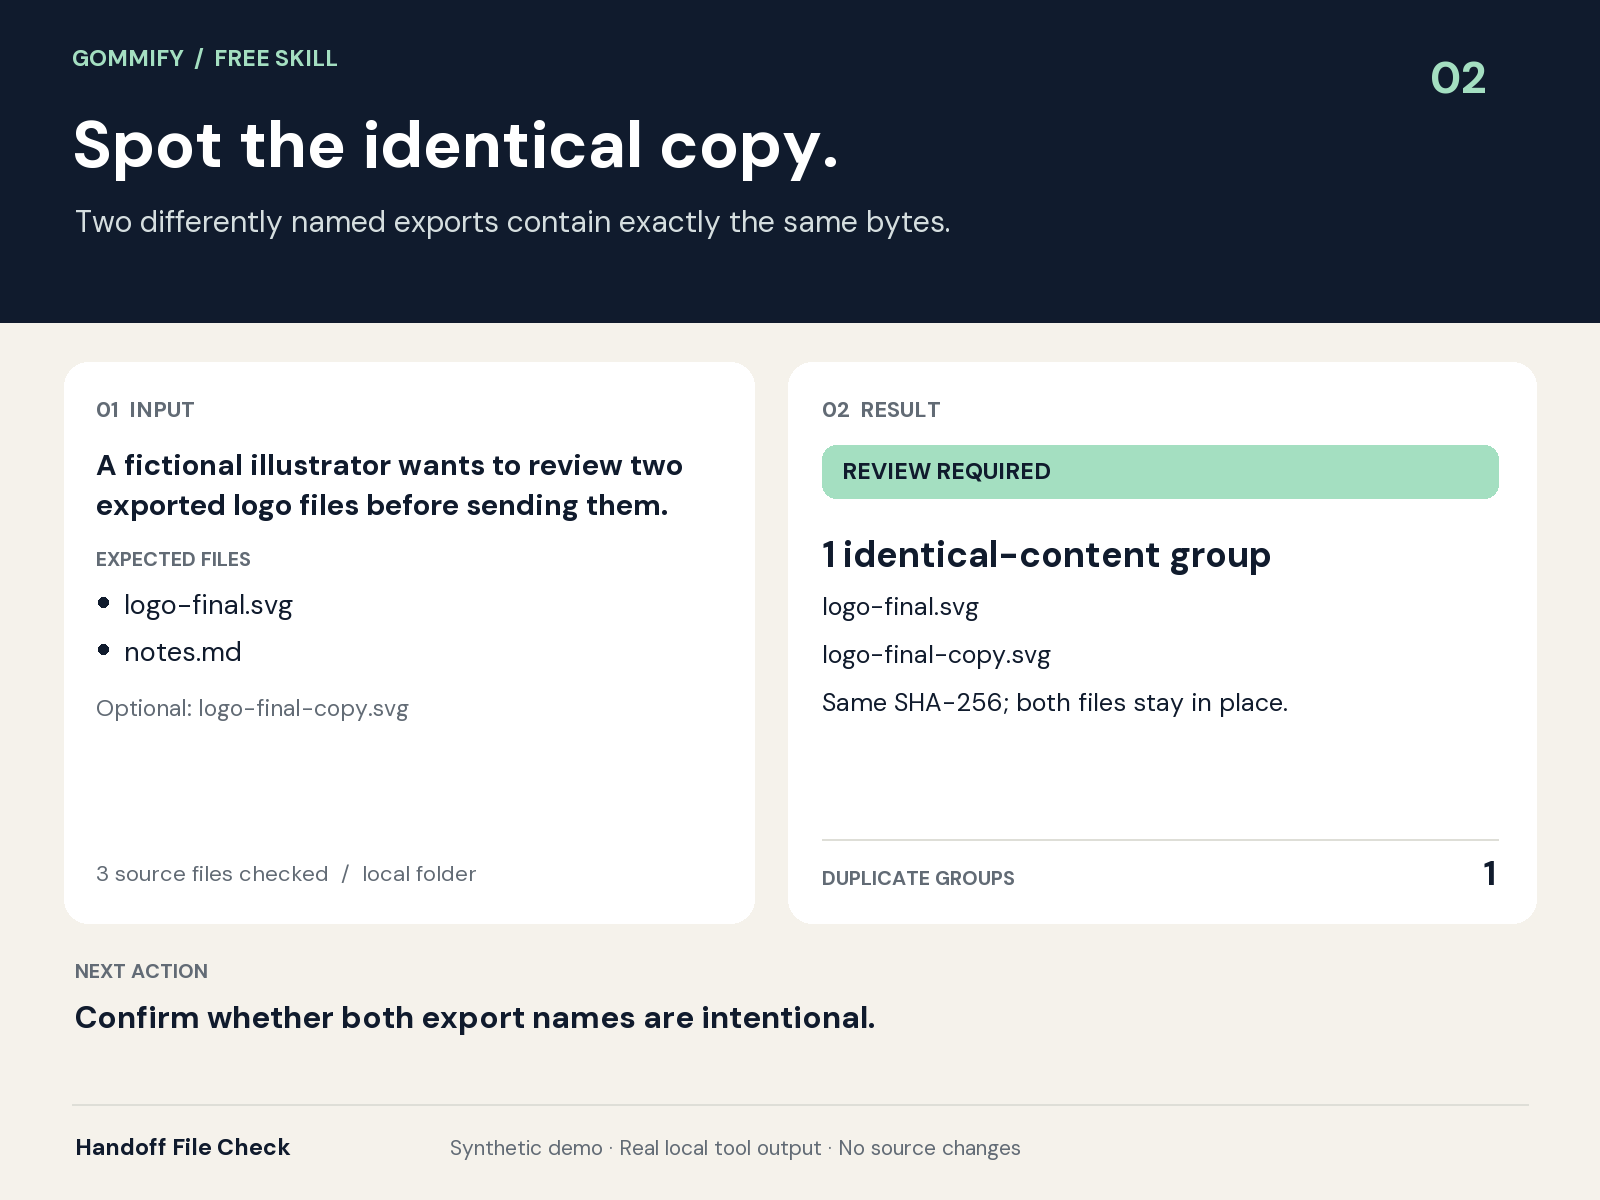Click the "local folder" text
The image size is (1600, 1200).
click(x=419, y=874)
